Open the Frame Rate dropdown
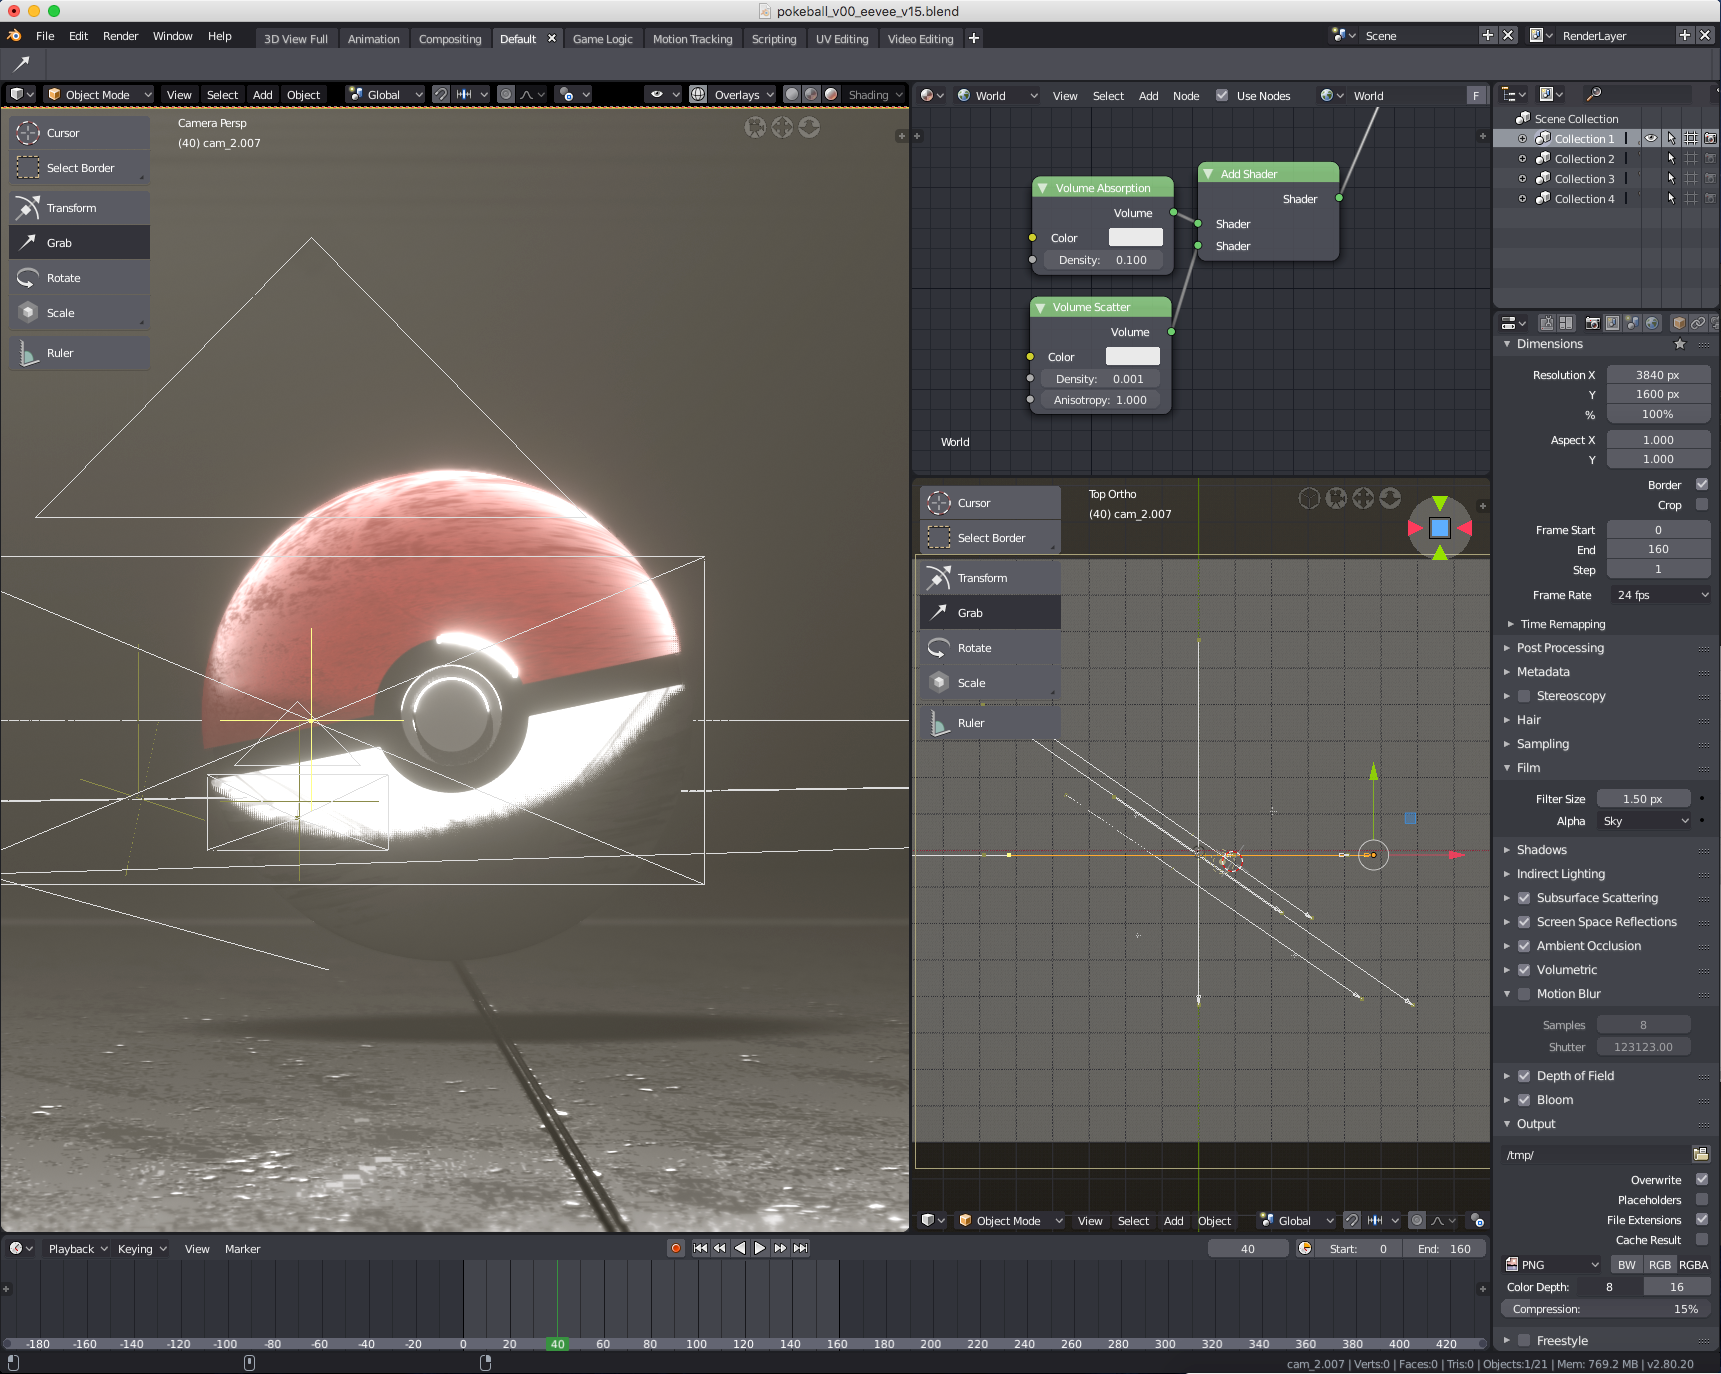The height and width of the screenshot is (1374, 1721). (1659, 595)
